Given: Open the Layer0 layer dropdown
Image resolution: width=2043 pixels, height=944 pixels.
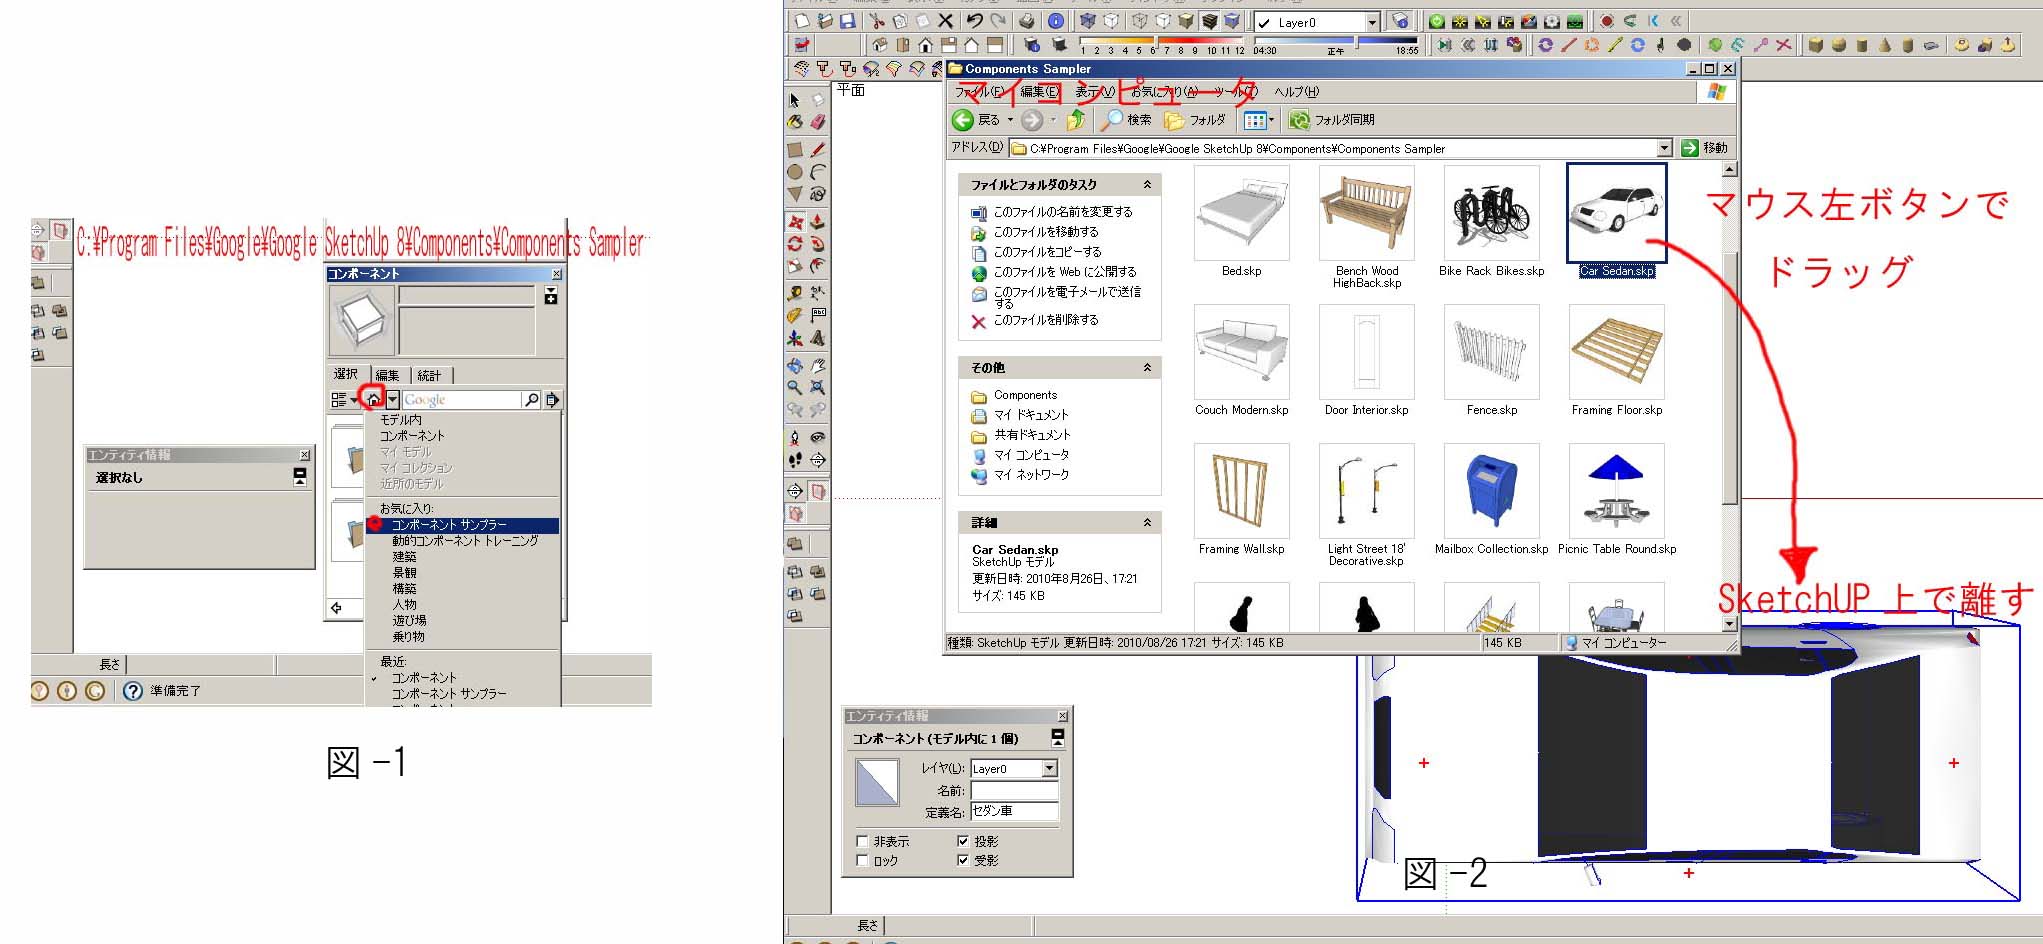Looking at the screenshot, I should pos(1372,22).
